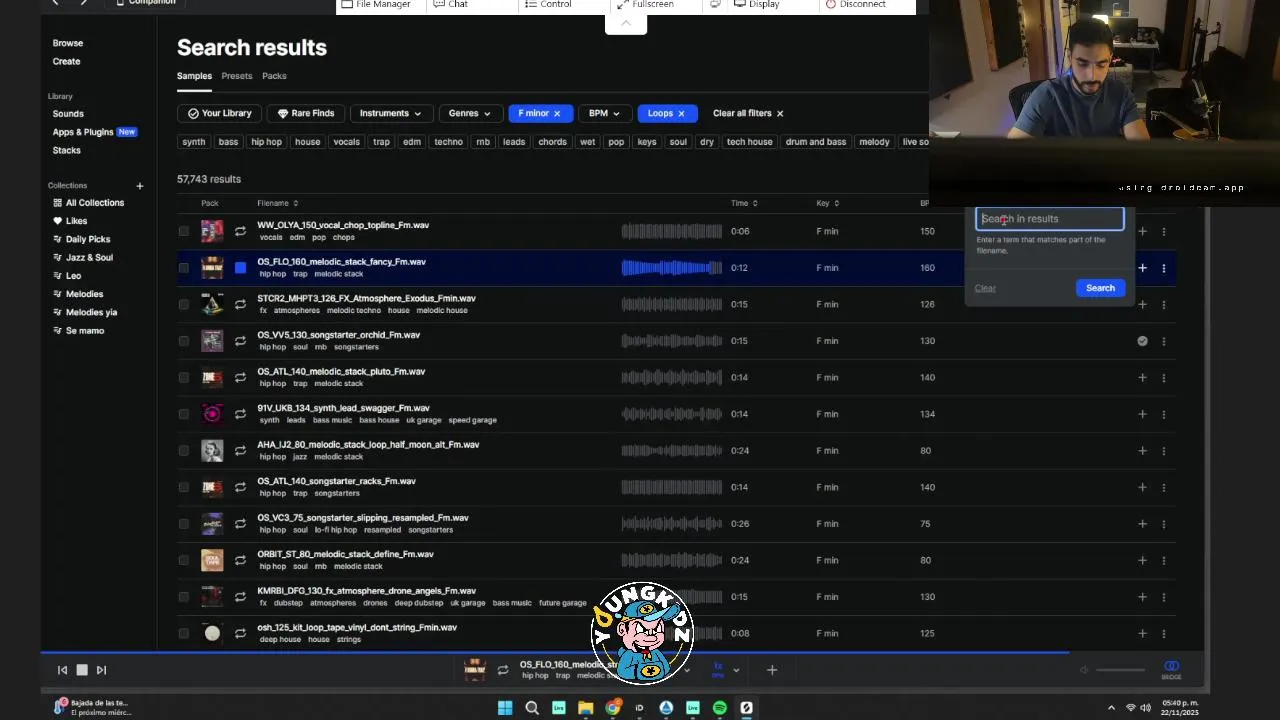Click pack thumbnail of ORBIT_ST_80_melodic_stack_define

tap(212, 560)
